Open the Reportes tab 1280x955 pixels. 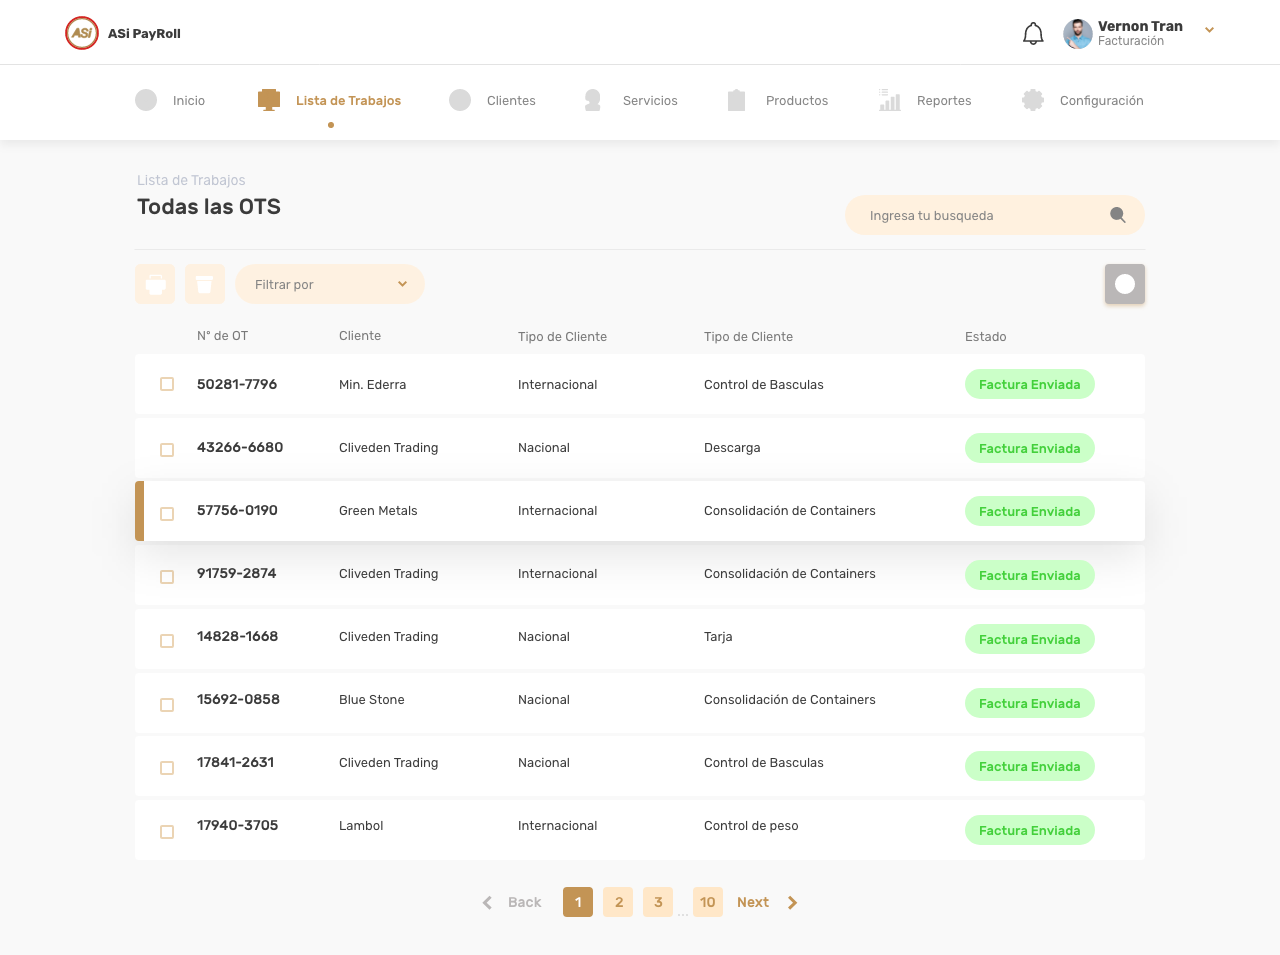944,101
